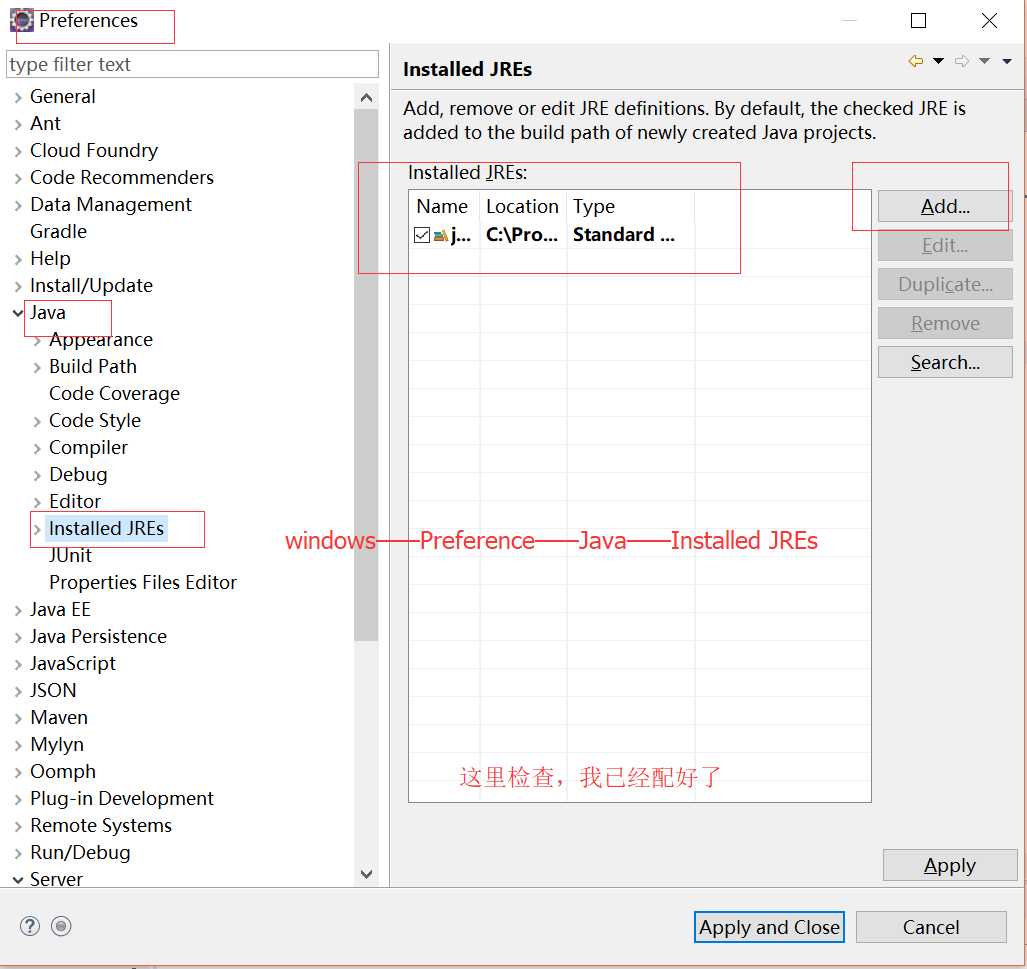Select Help in the preference tree
Screen dimensions: 1027x969
[50, 258]
